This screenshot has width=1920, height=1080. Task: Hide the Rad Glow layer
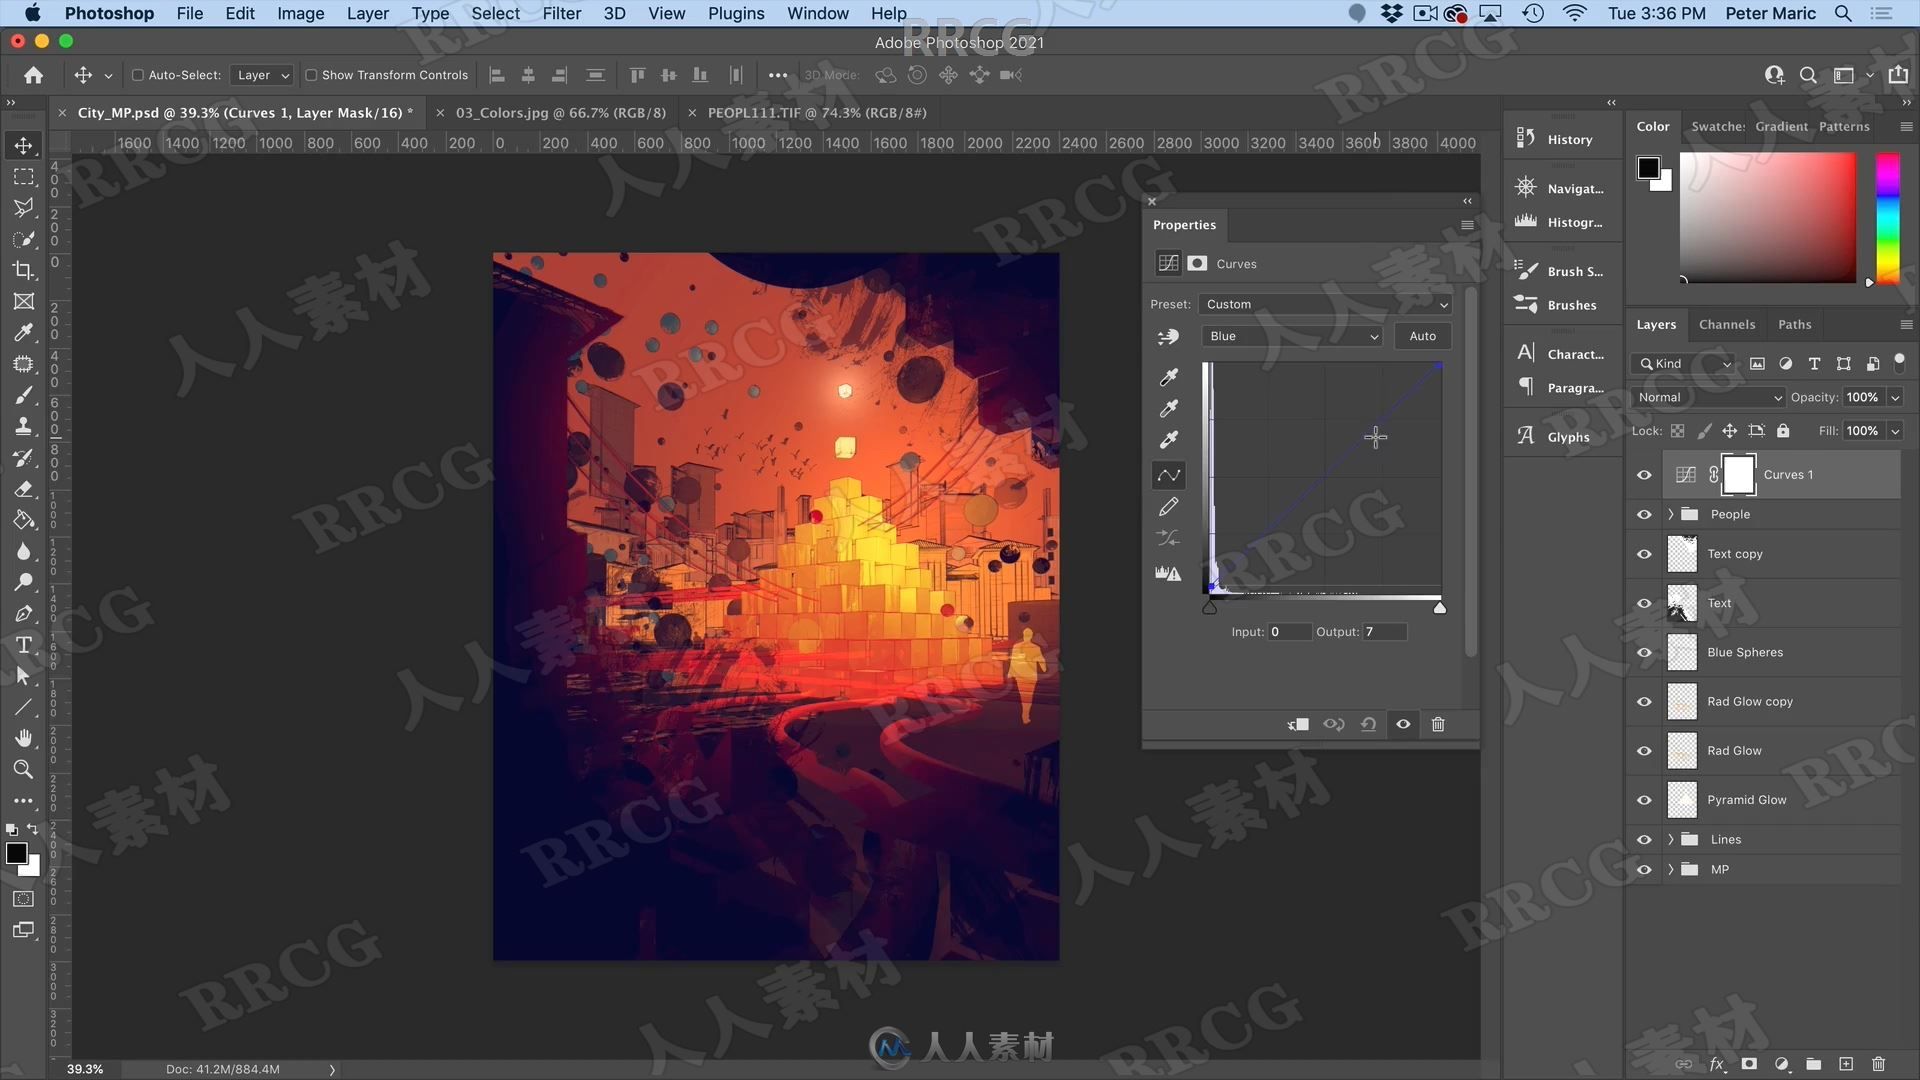(x=1644, y=750)
